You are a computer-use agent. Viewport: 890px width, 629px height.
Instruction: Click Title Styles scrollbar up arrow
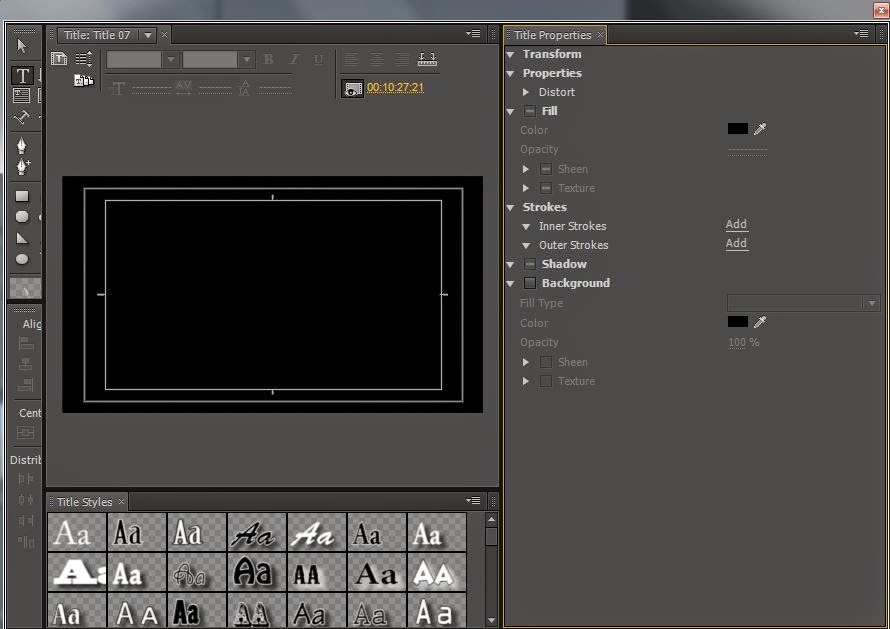[492, 519]
